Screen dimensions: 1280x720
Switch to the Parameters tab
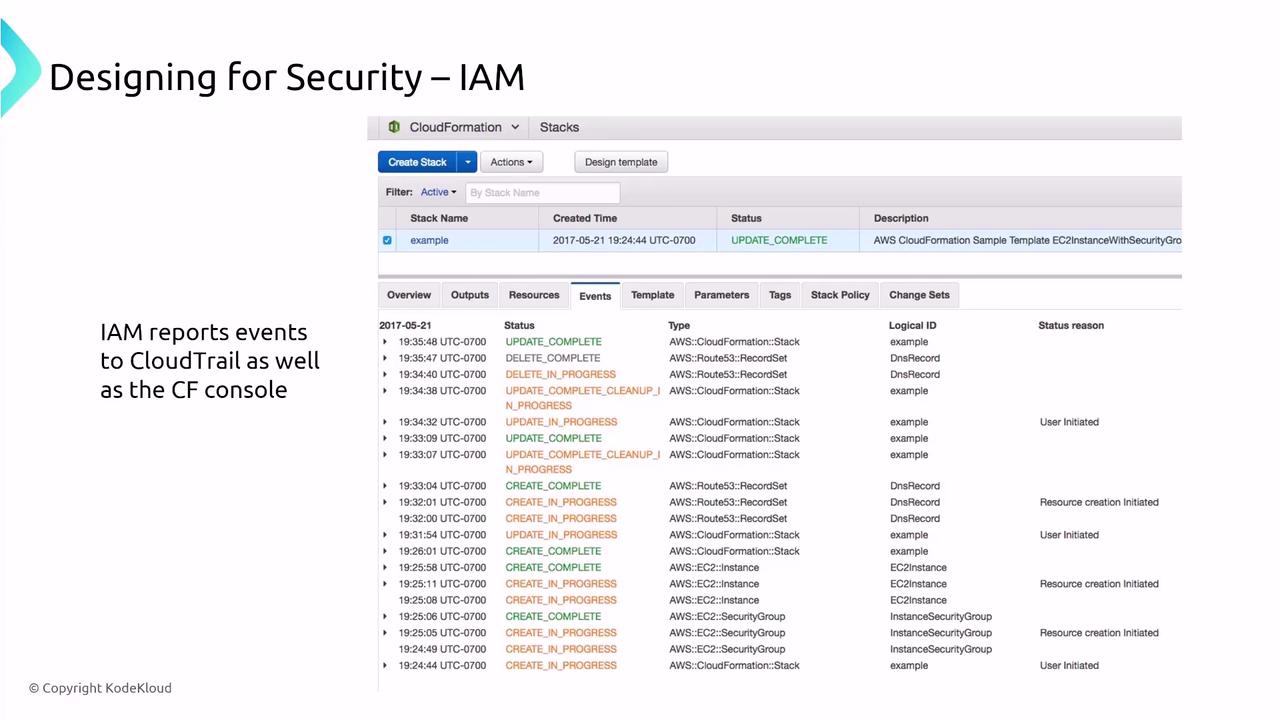[x=722, y=295]
